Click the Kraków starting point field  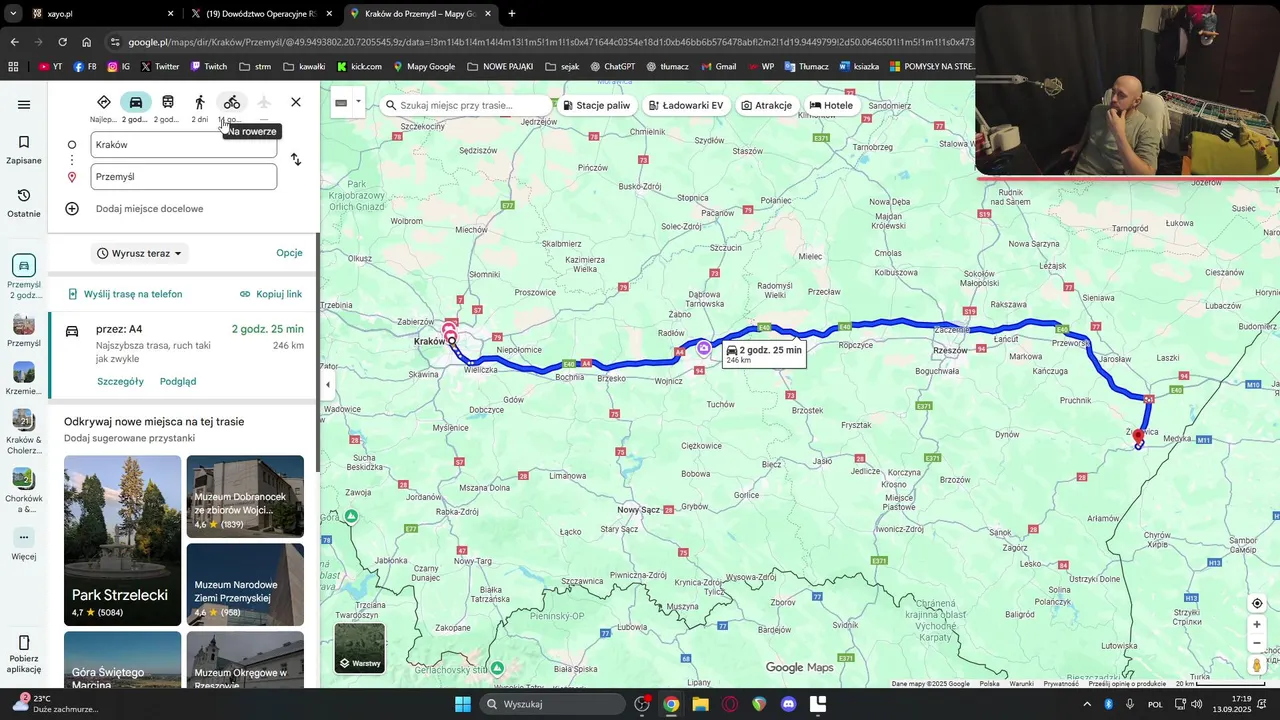point(183,145)
